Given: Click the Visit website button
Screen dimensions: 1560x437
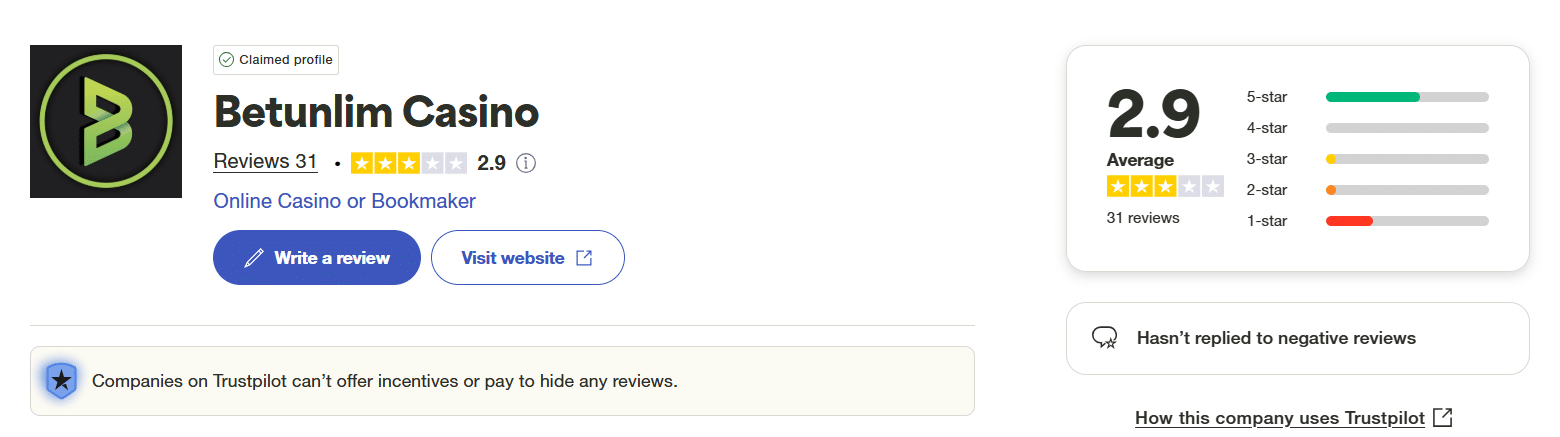Looking at the screenshot, I should tap(527, 258).
